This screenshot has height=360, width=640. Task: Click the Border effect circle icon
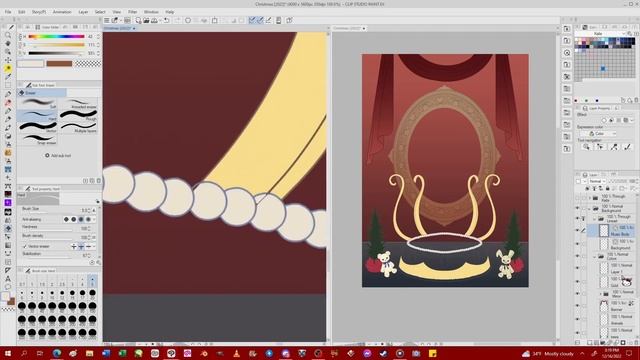604,120
